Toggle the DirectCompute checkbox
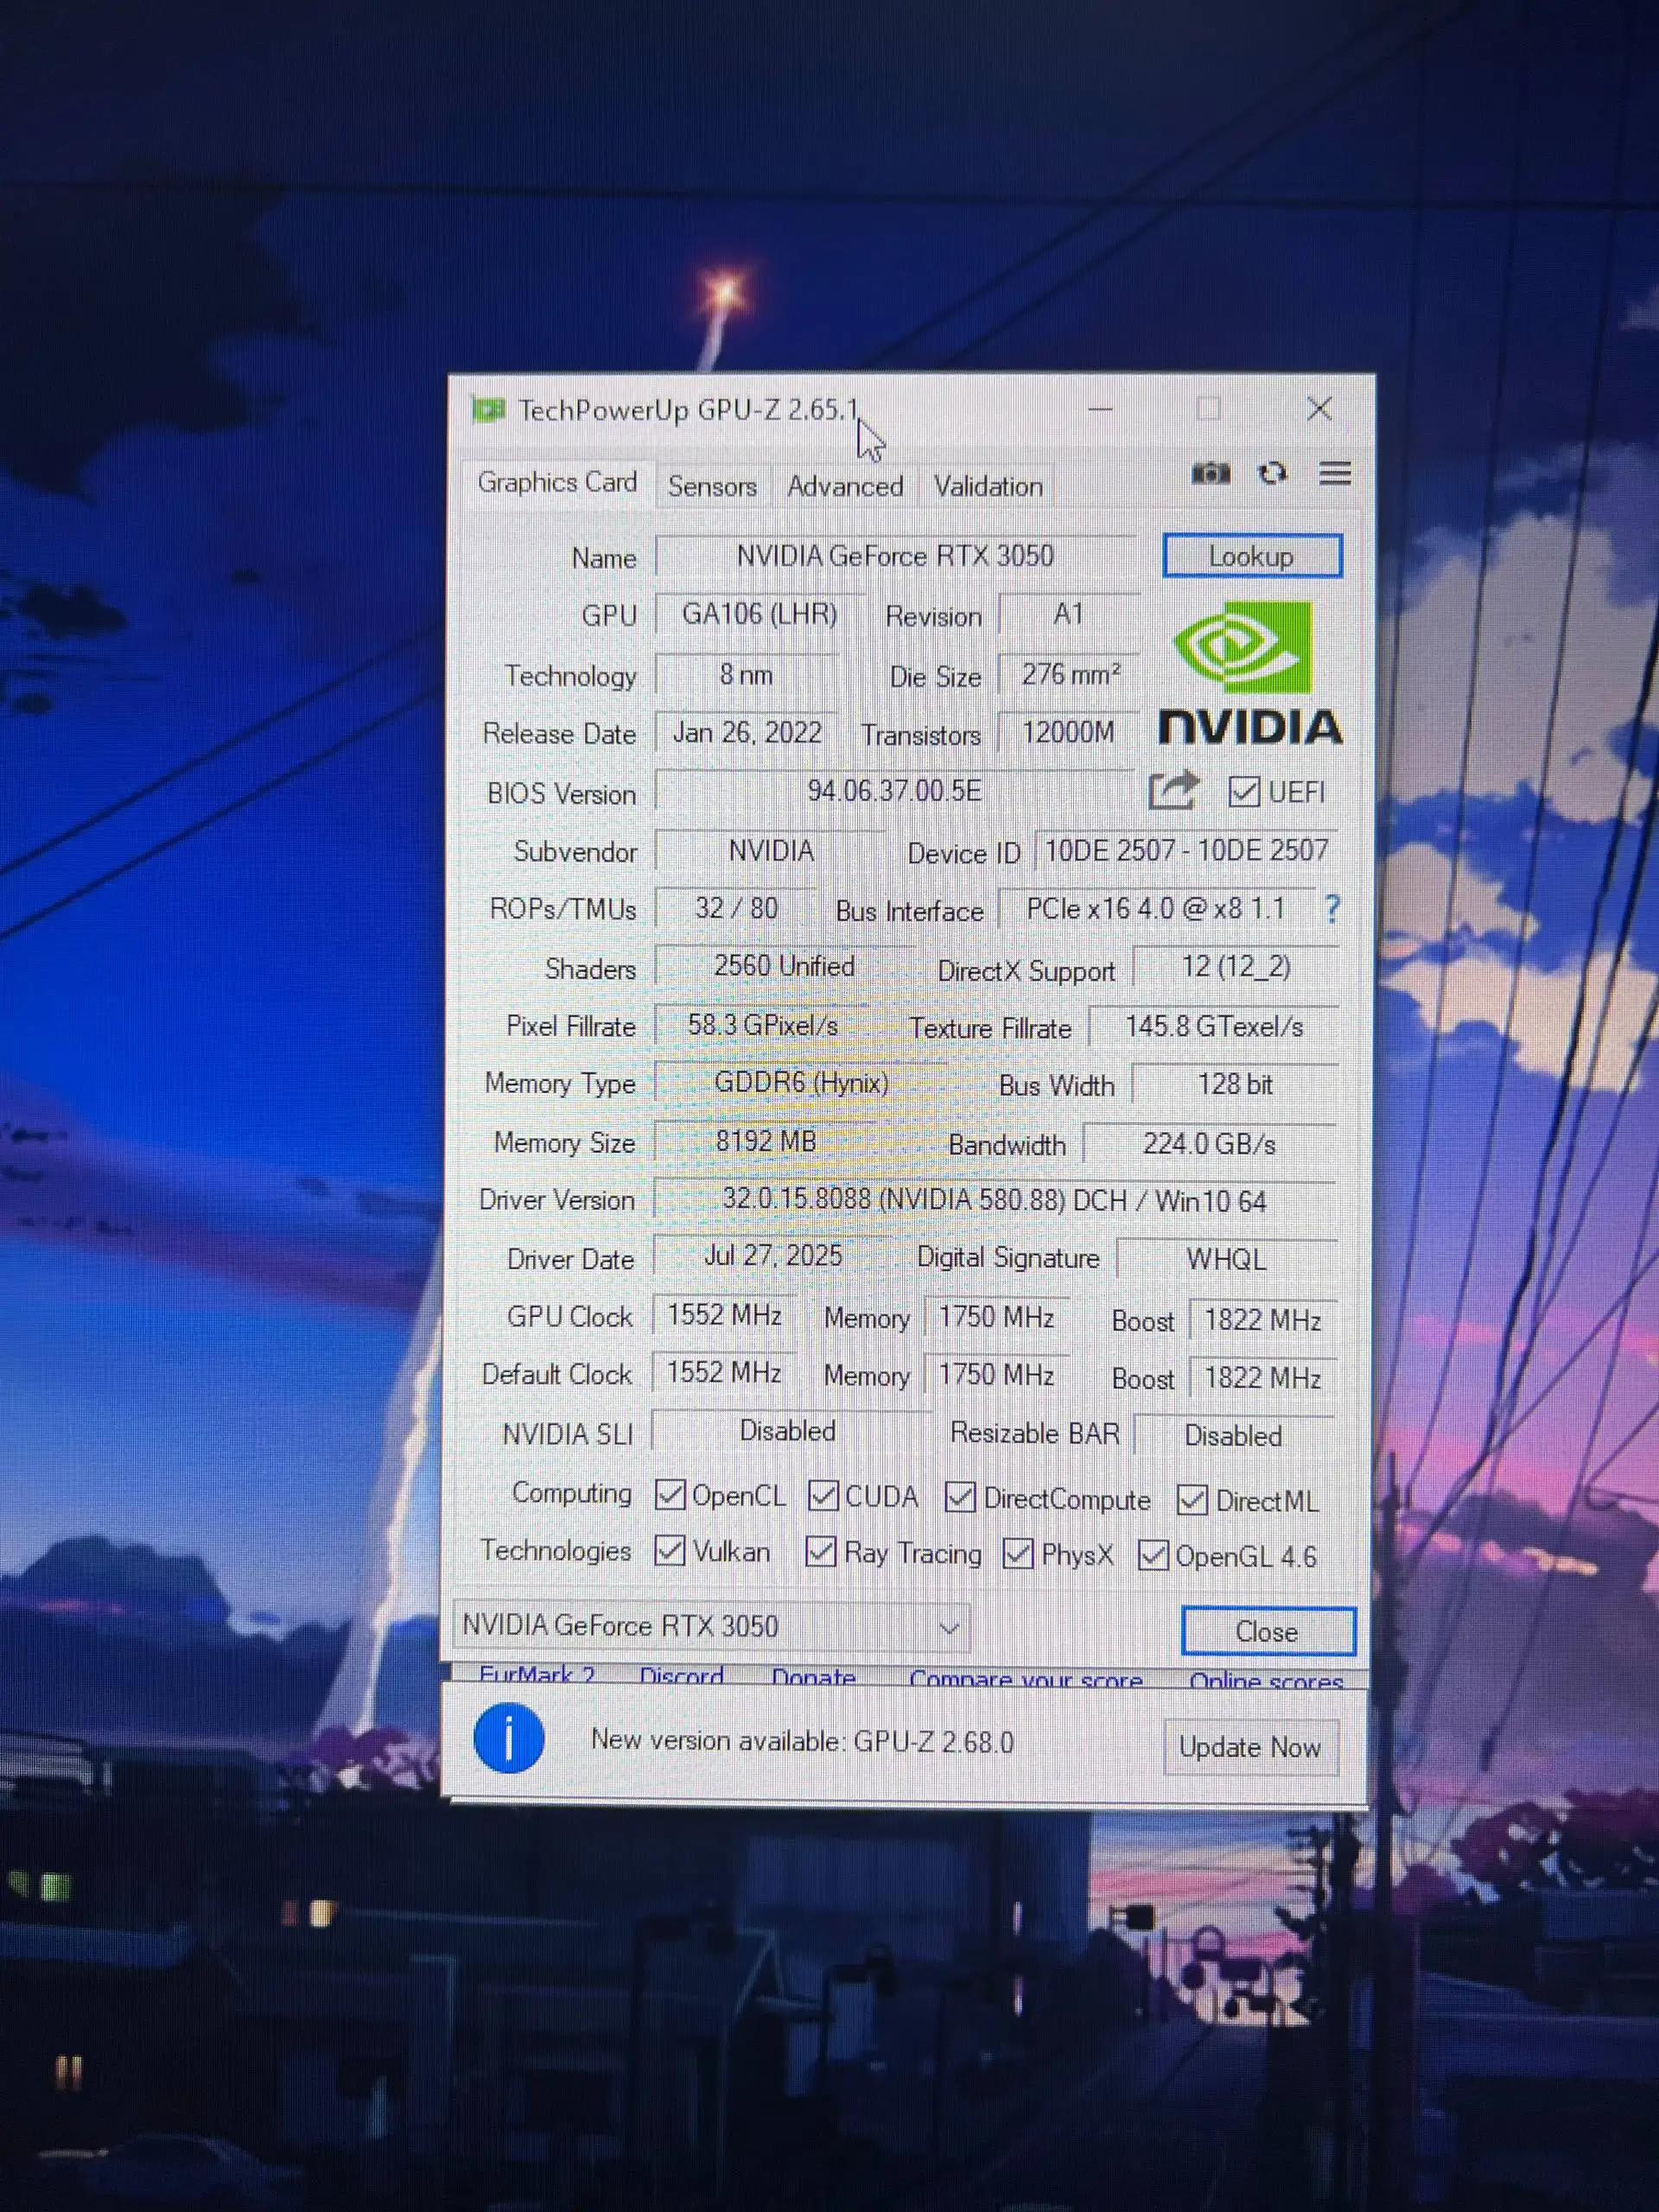Viewport: 1659px width, 2212px height. 960,1497
